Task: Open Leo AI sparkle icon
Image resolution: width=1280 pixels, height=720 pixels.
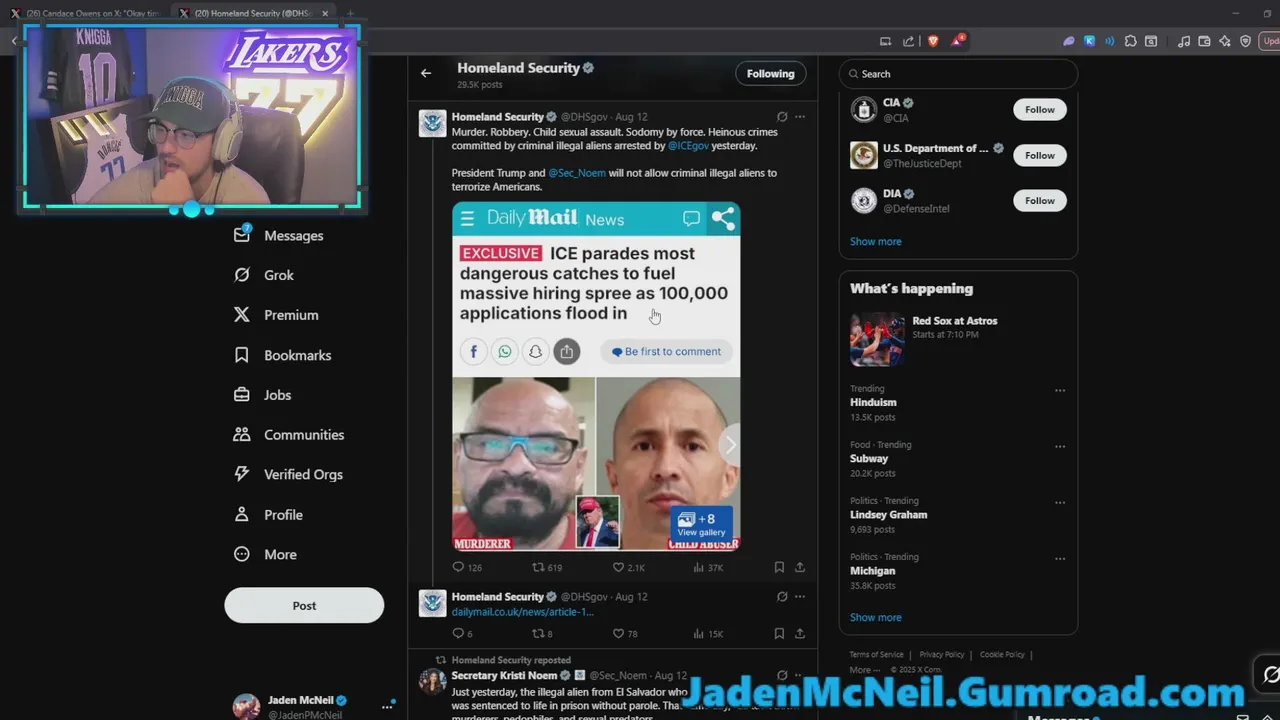Action: pos(1225,41)
